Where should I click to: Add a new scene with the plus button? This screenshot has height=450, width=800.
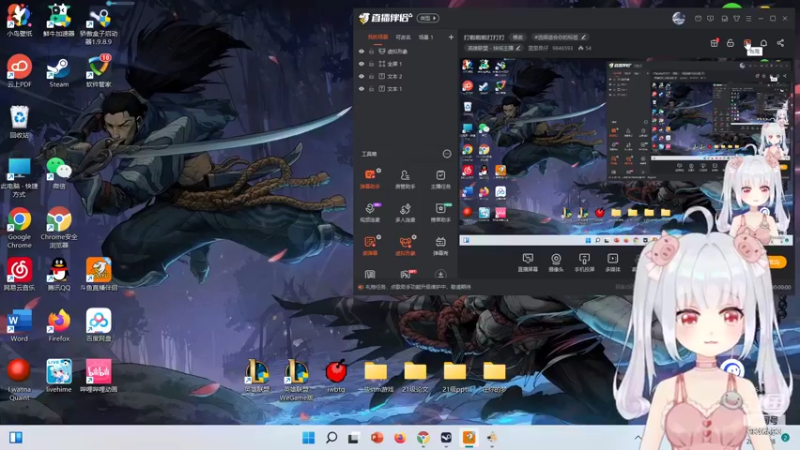451,37
